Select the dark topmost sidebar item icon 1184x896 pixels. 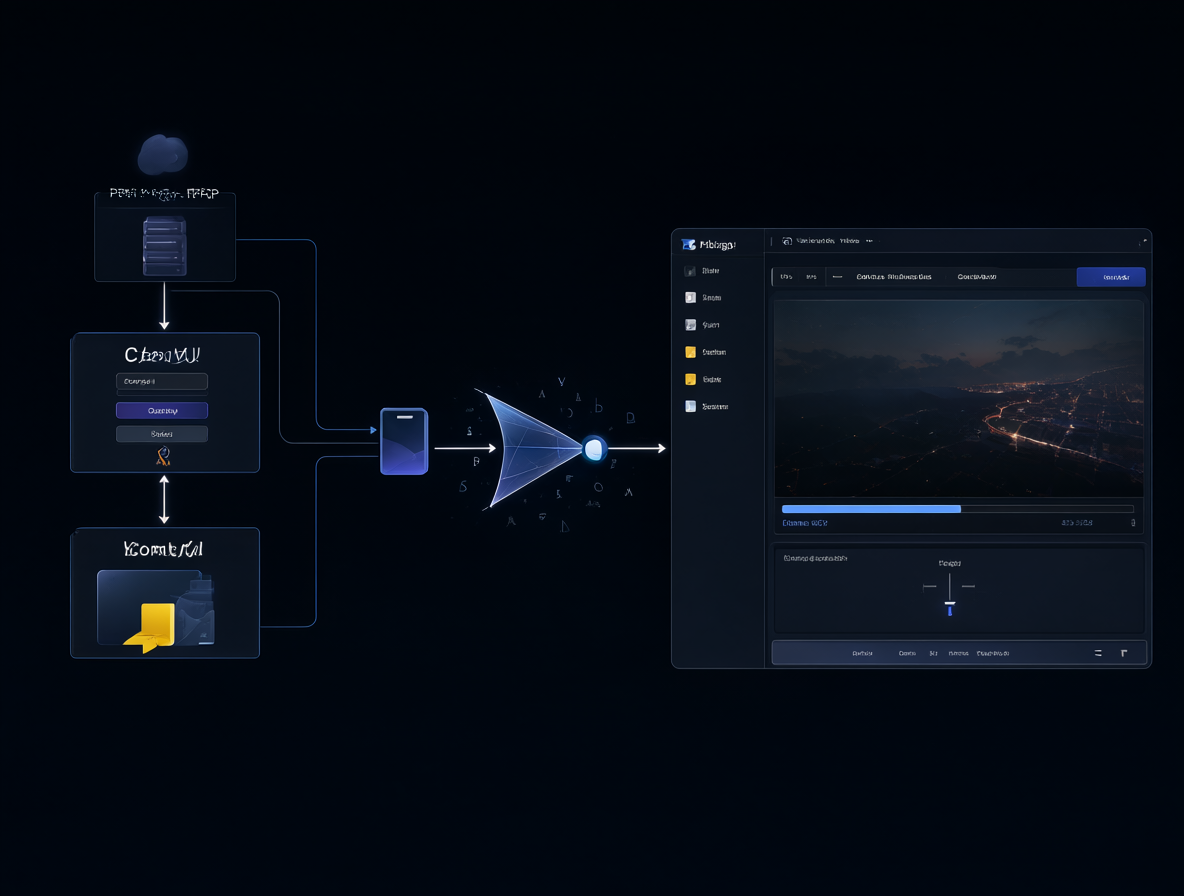point(689,271)
